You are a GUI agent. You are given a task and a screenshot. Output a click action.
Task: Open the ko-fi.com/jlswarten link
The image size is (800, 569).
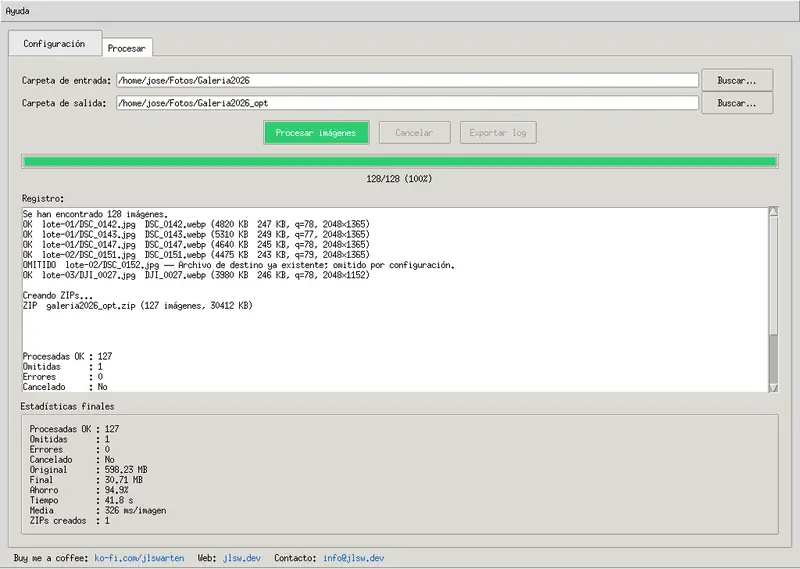(139, 558)
